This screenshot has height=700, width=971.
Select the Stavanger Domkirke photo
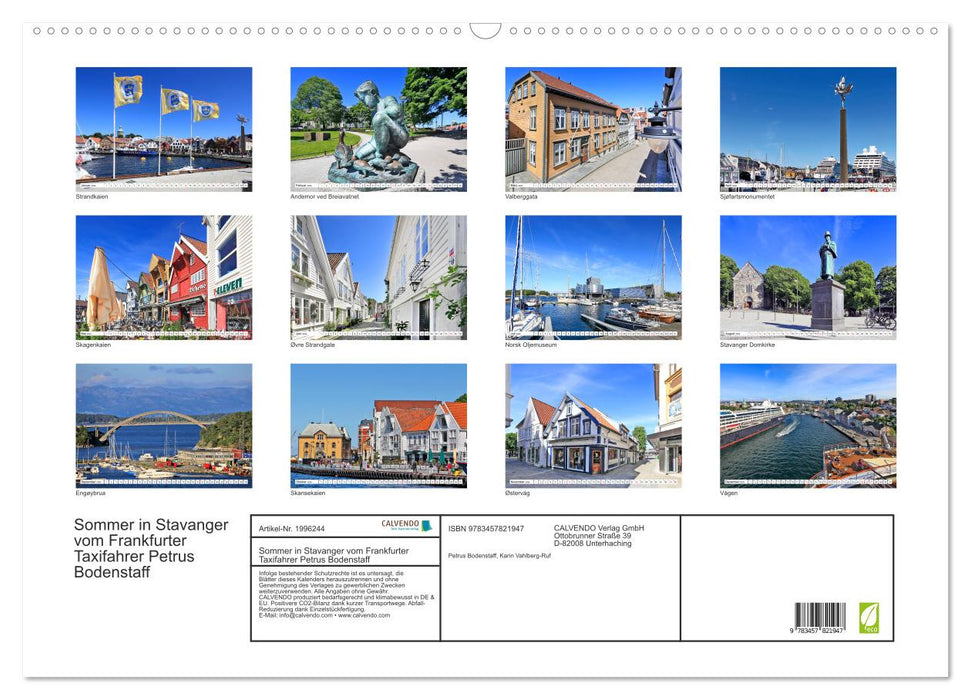806,276
